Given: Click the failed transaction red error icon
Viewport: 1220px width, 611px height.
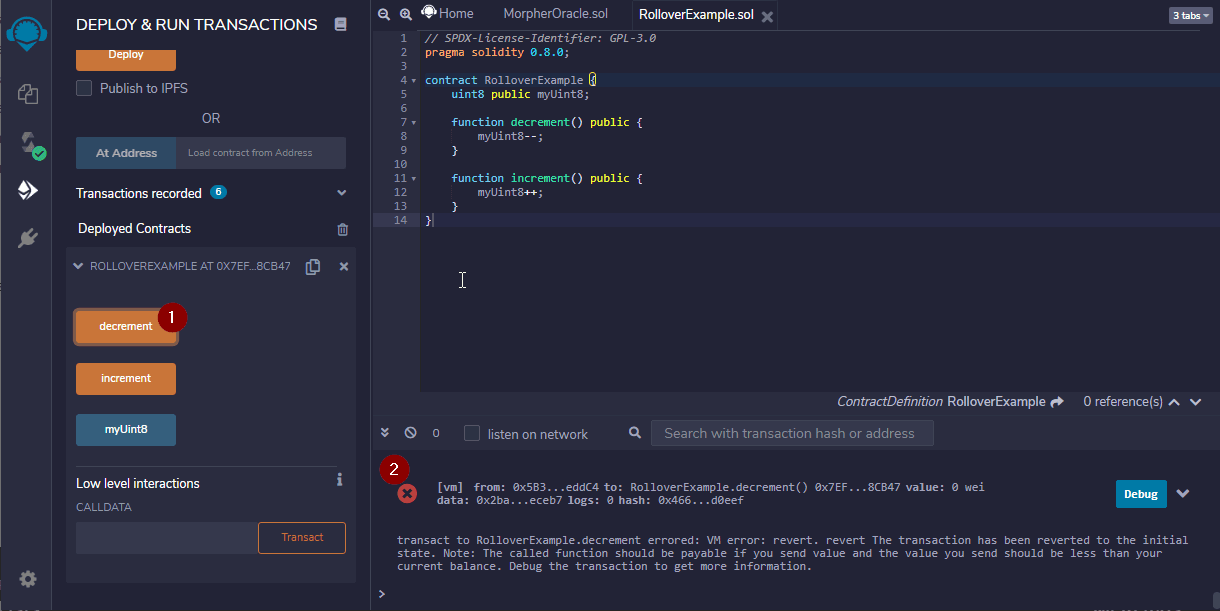Looking at the screenshot, I should point(407,493).
